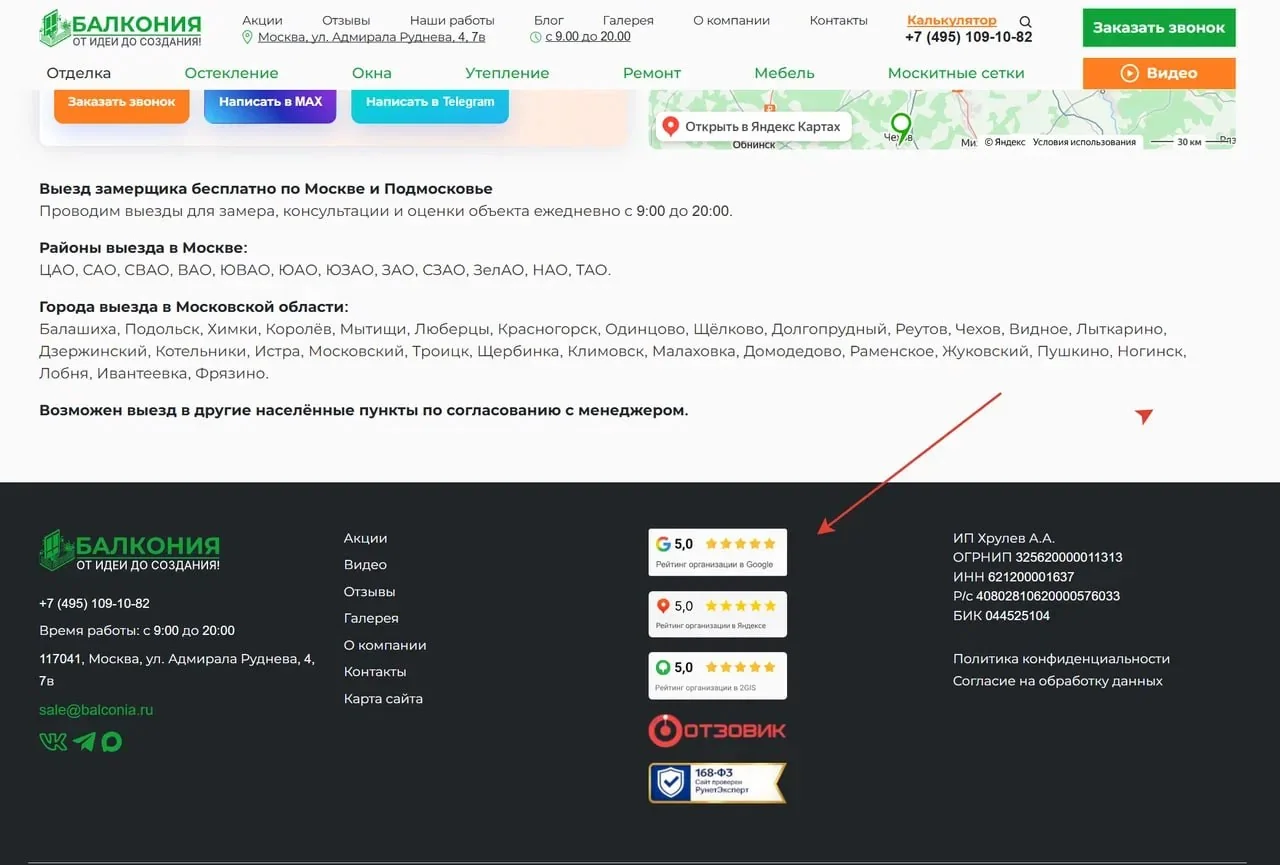1280x865 pixels.
Task: Click the Время работы text in footer
Action: [137, 631]
